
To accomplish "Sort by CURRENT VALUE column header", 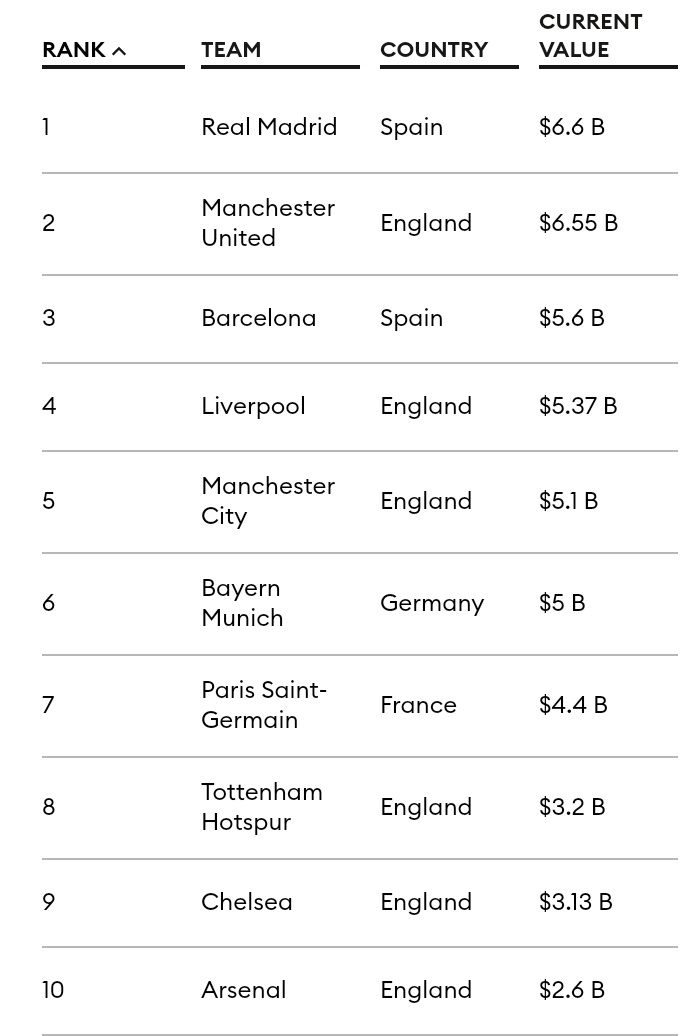I will (x=590, y=35).
